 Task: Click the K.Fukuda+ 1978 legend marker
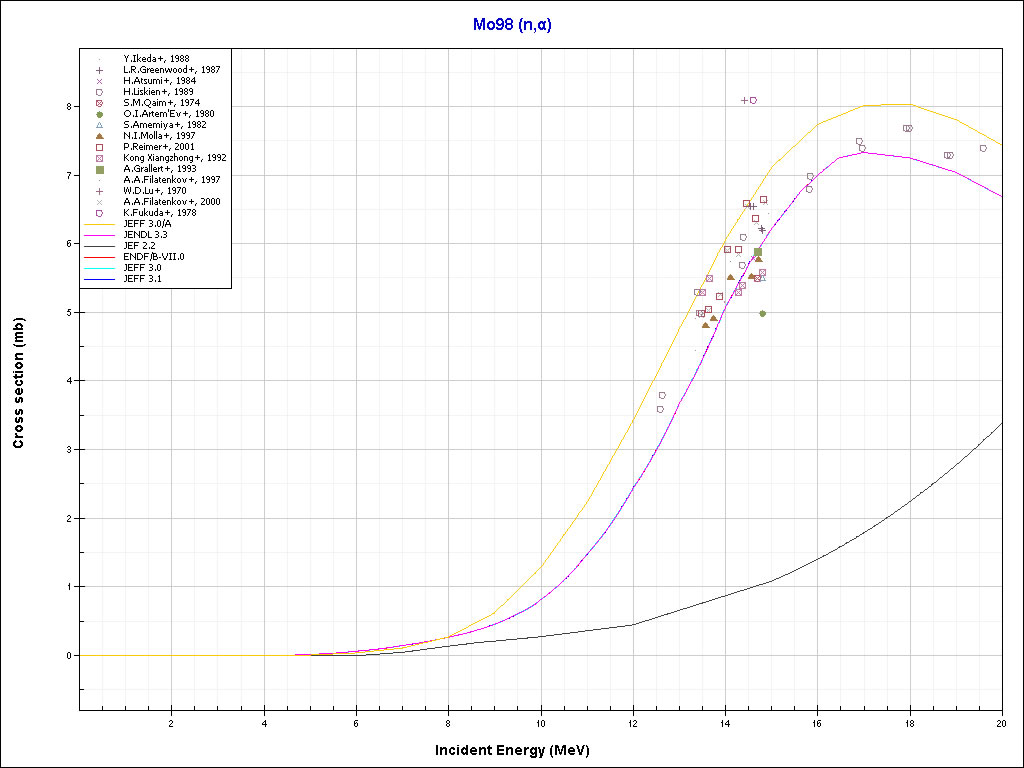point(100,213)
